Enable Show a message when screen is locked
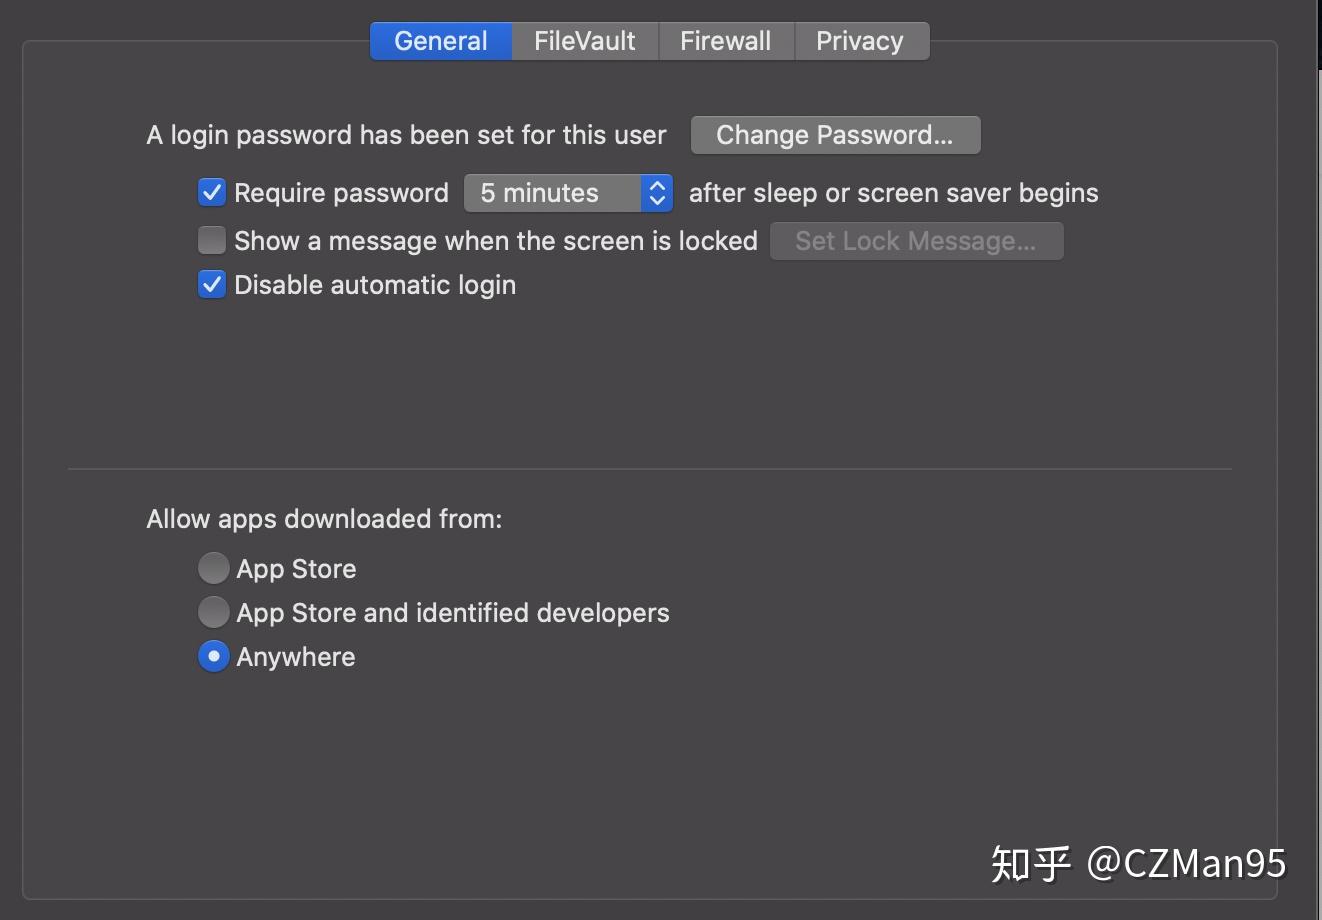This screenshot has height=920, width=1322. pos(211,240)
